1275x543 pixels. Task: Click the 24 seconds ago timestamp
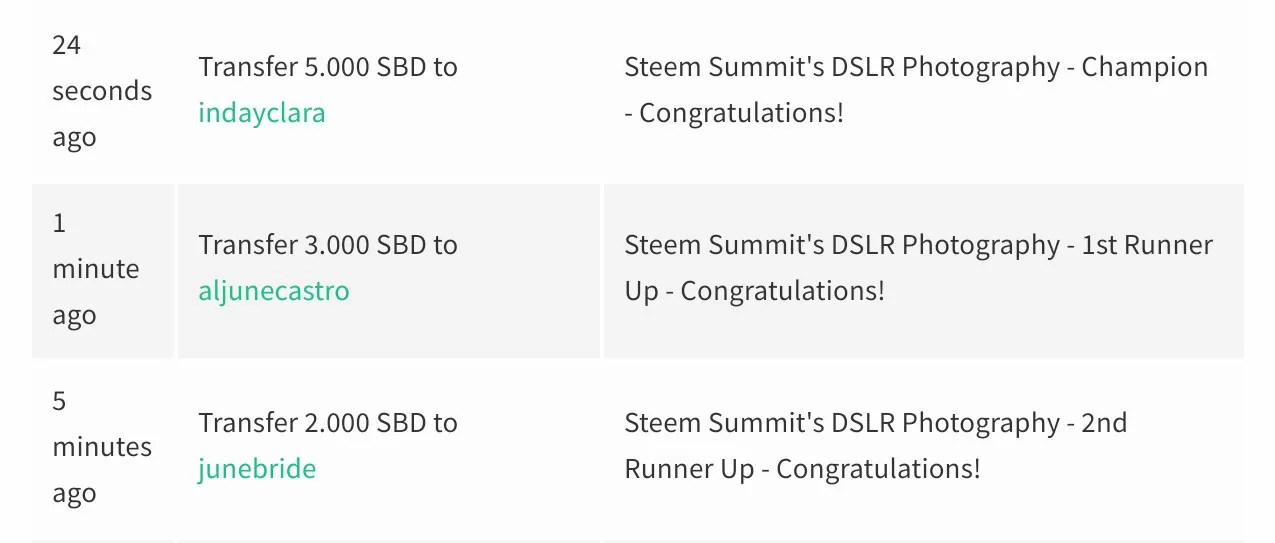[x=101, y=91]
